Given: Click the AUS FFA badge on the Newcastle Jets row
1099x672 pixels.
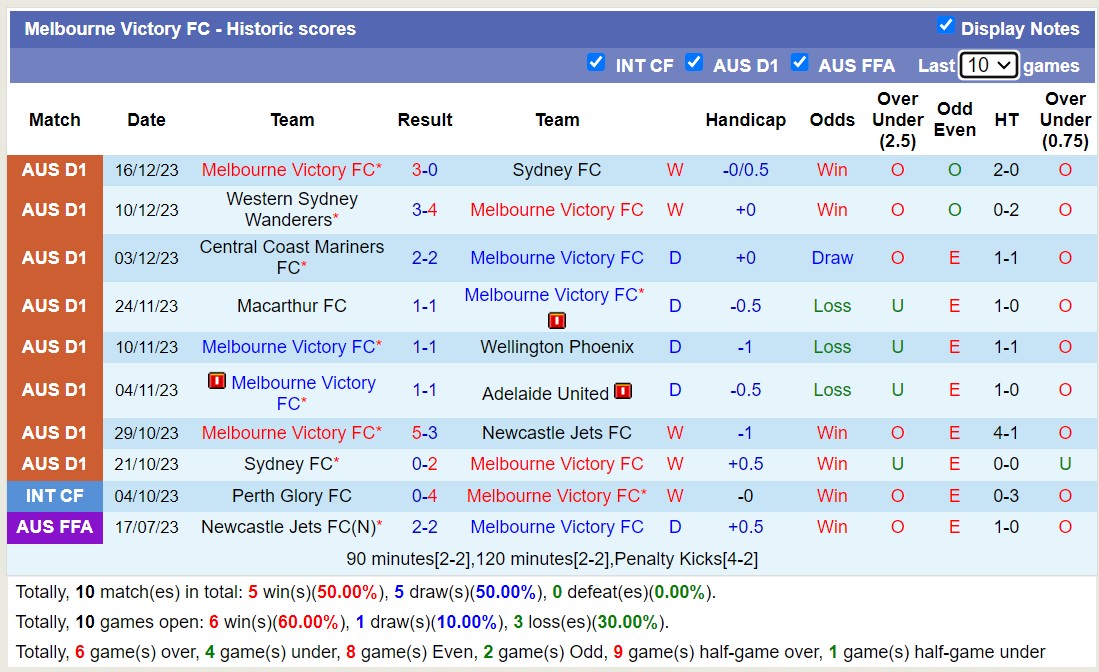Looking at the screenshot, I should click(55, 527).
